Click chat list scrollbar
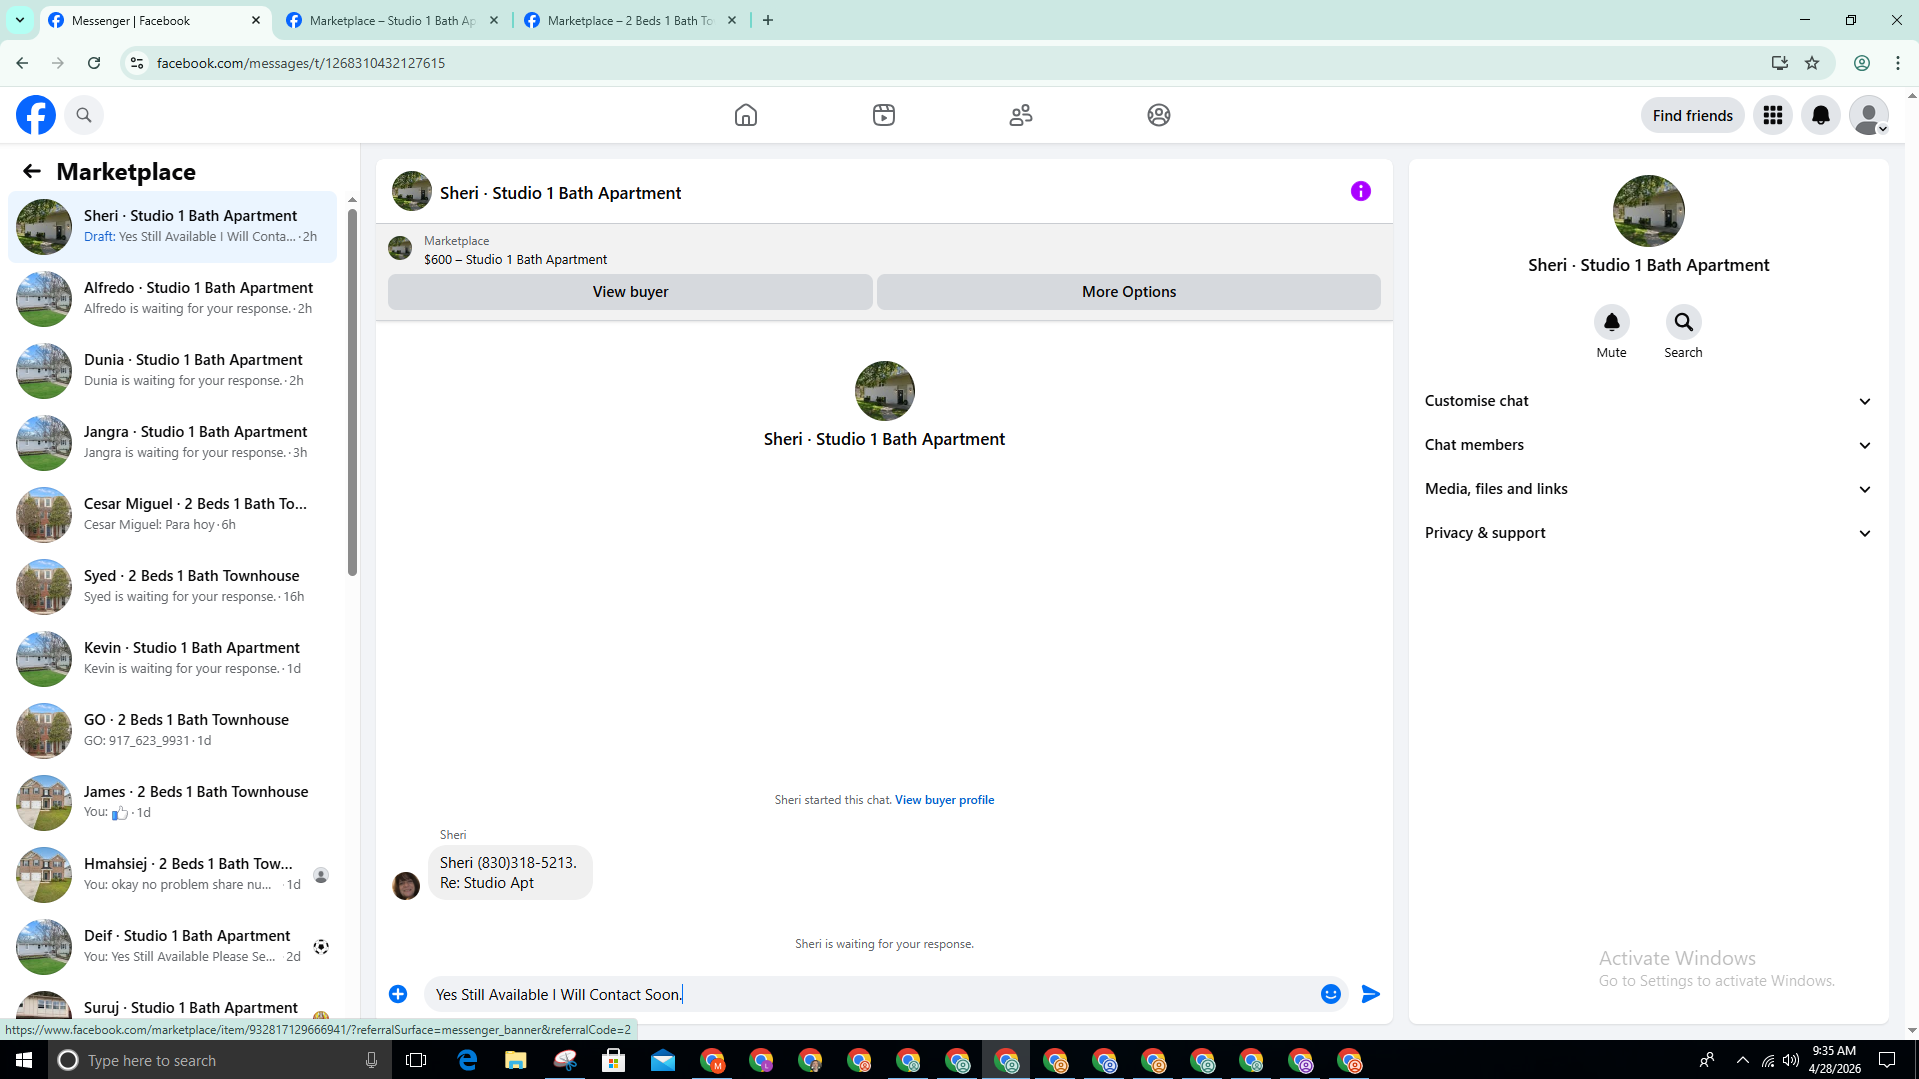This screenshot has width=1919, height=1079. click(x=352, y=390)
